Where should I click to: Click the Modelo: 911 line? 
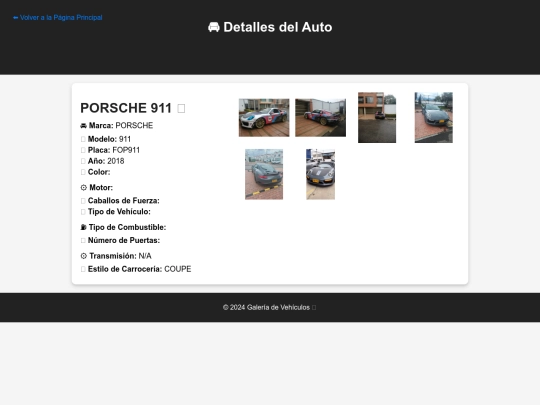(106, 139)
